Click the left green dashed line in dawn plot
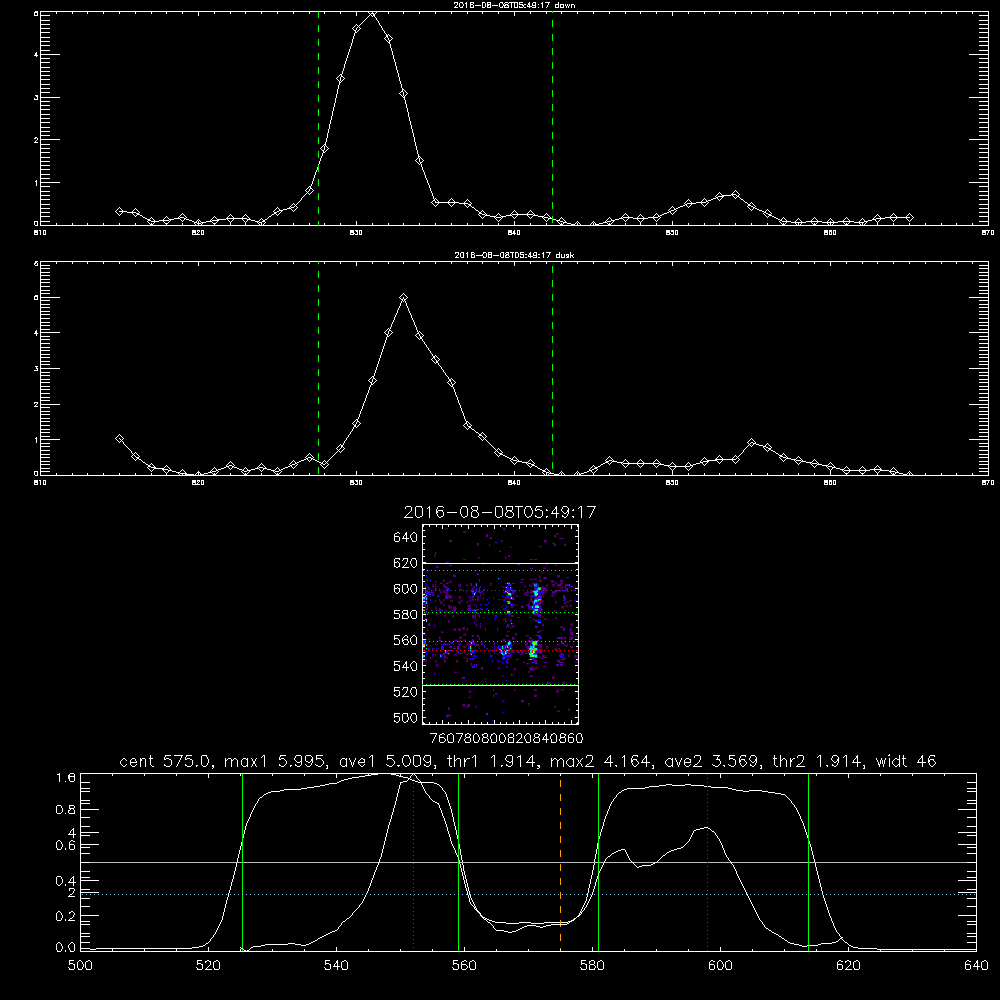The width and height of the screenshot is (1000, 1000). [318, 121]
